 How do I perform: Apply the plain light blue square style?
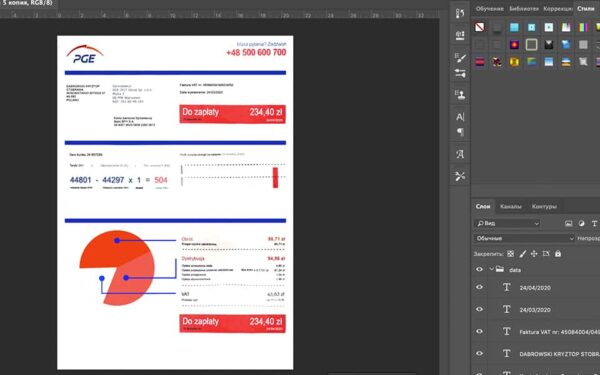pyautogui.click(x=514, y=27)
